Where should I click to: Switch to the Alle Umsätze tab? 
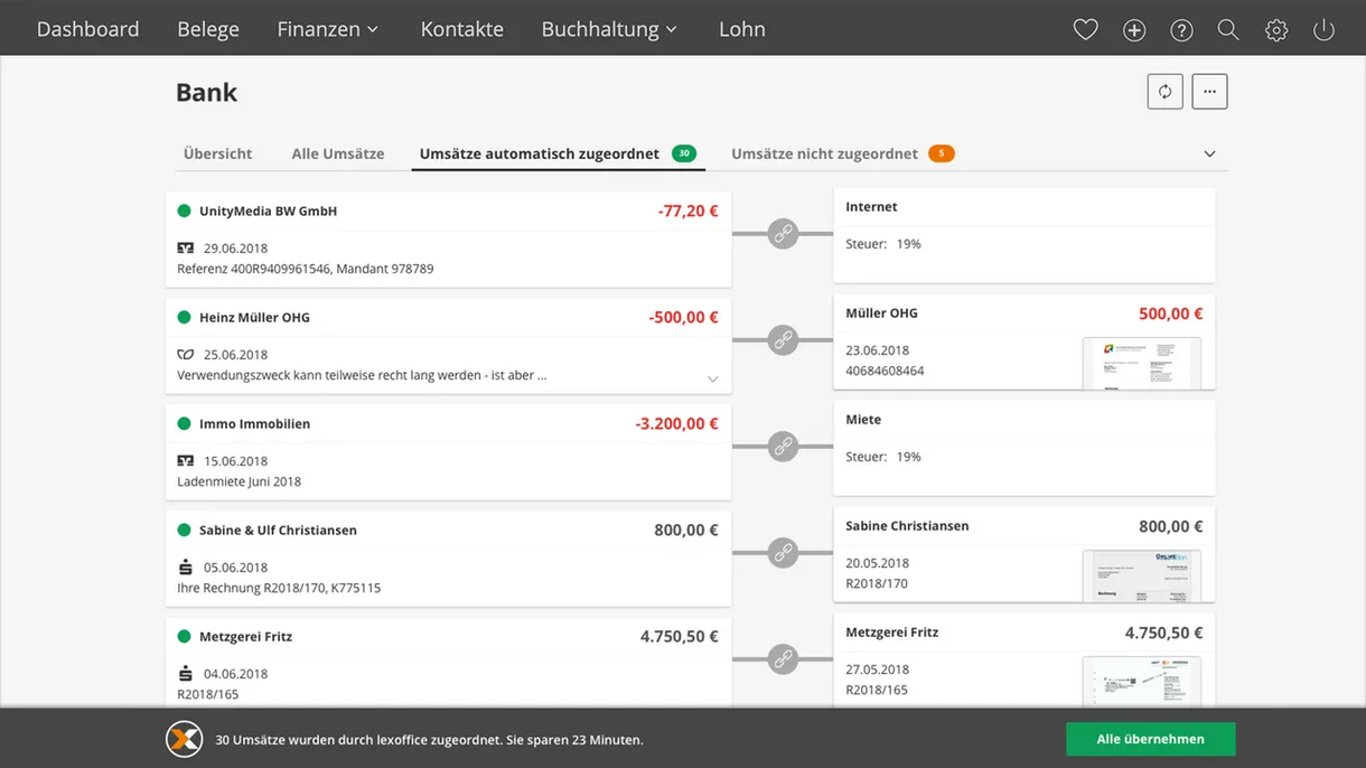point(338,154)
